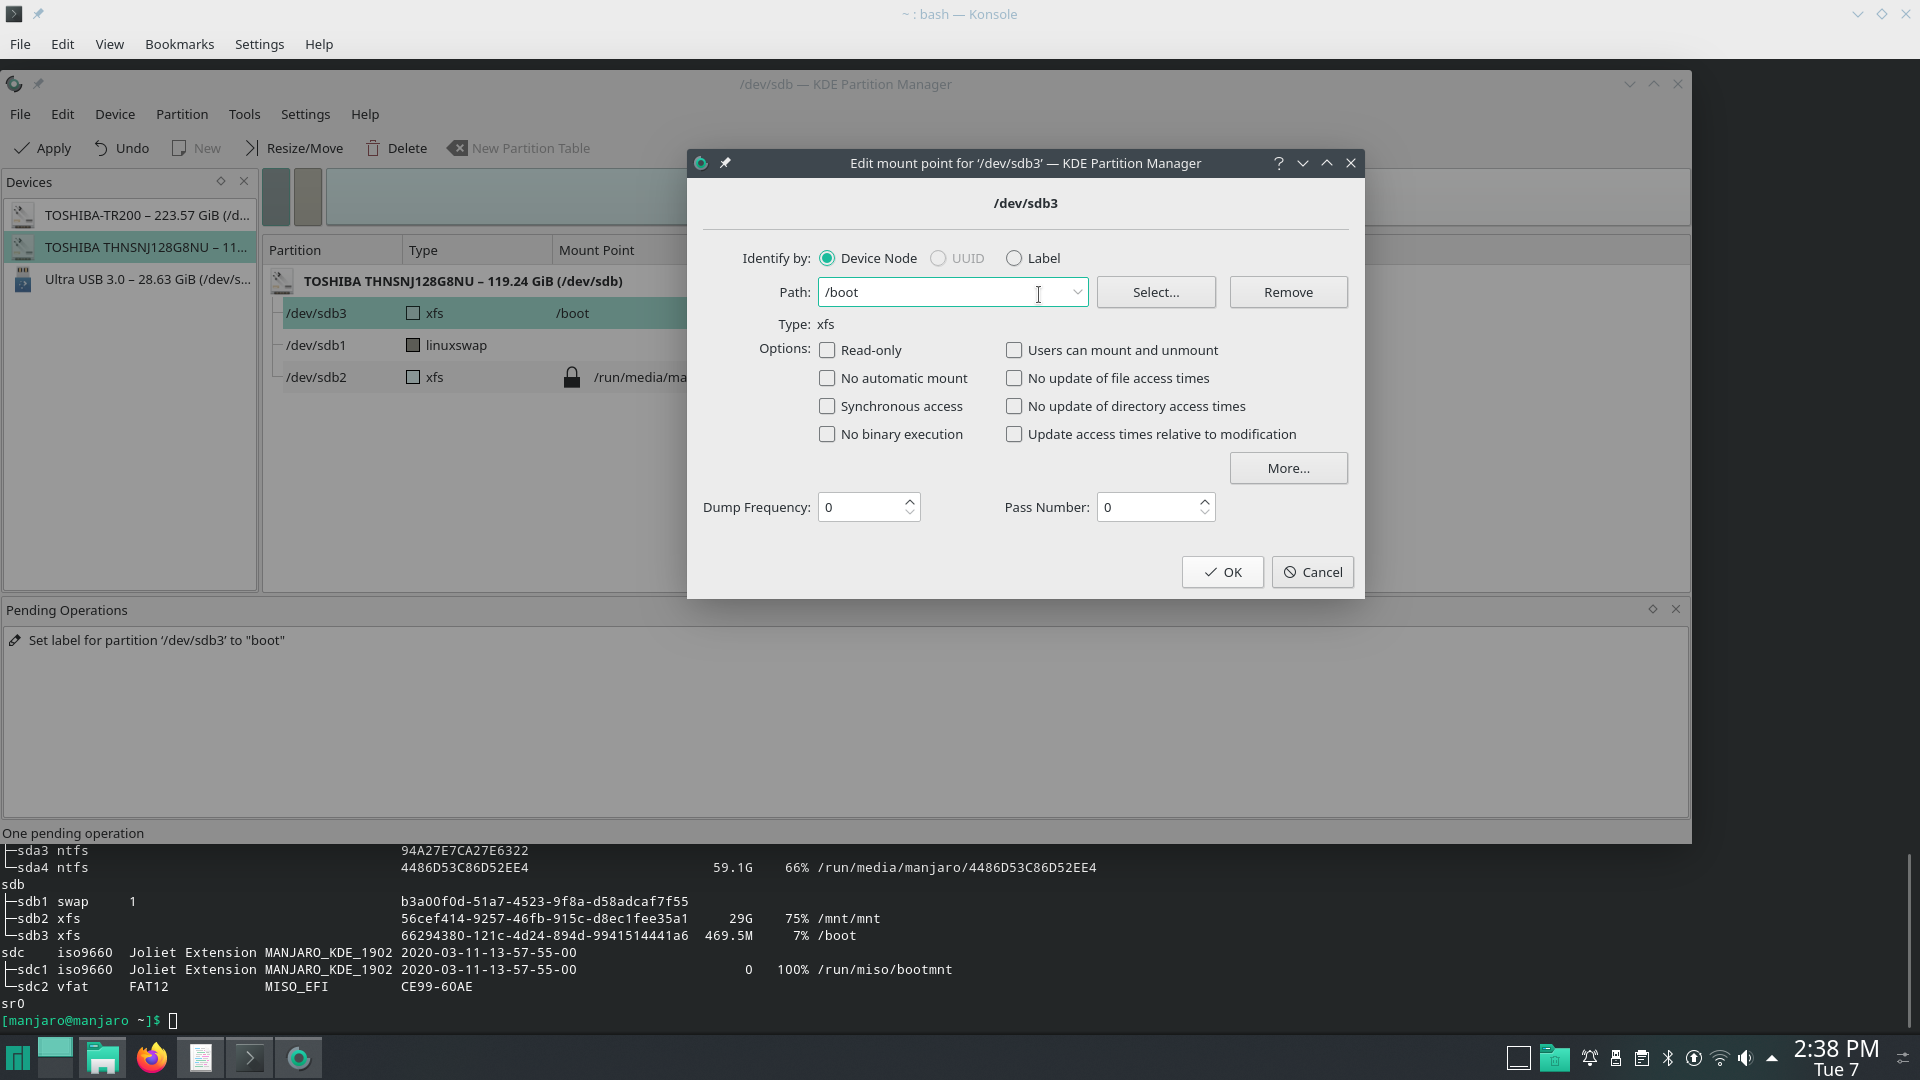Open the Partition Manager Help menu

click(365, 114)
